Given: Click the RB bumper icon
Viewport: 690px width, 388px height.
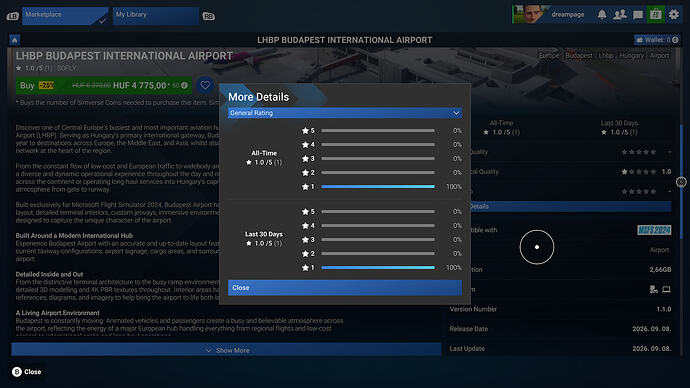Looking at the screenshot, I should coord(208,16).
